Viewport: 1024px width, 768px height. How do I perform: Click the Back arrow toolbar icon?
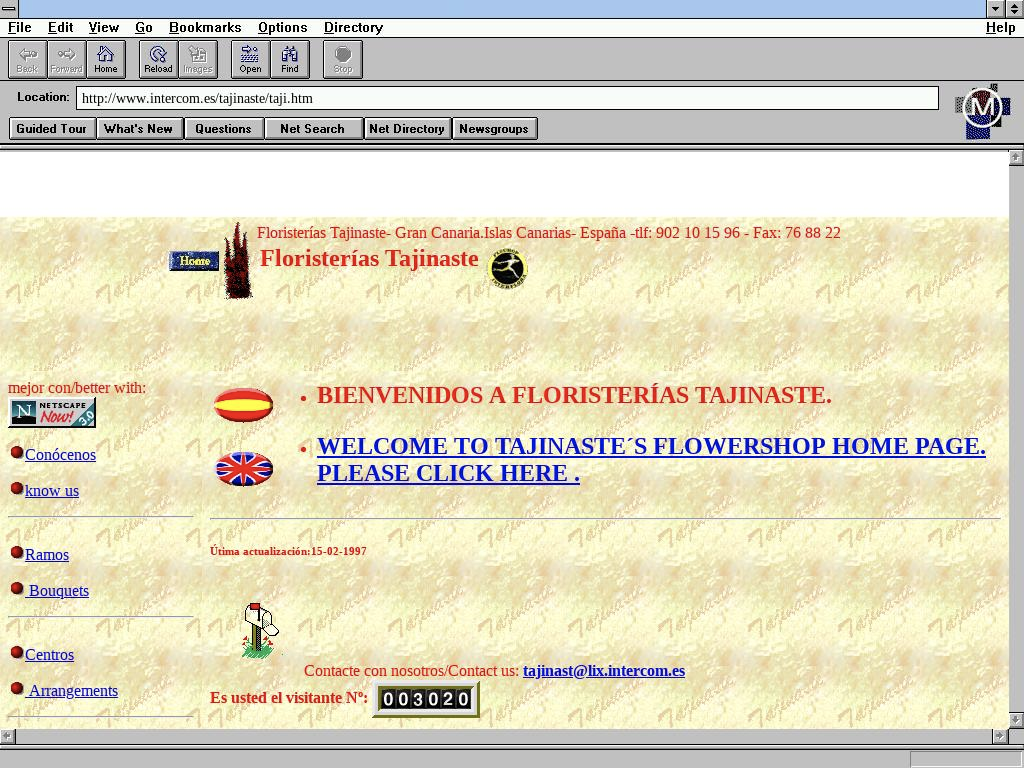(x=27, y=59)
